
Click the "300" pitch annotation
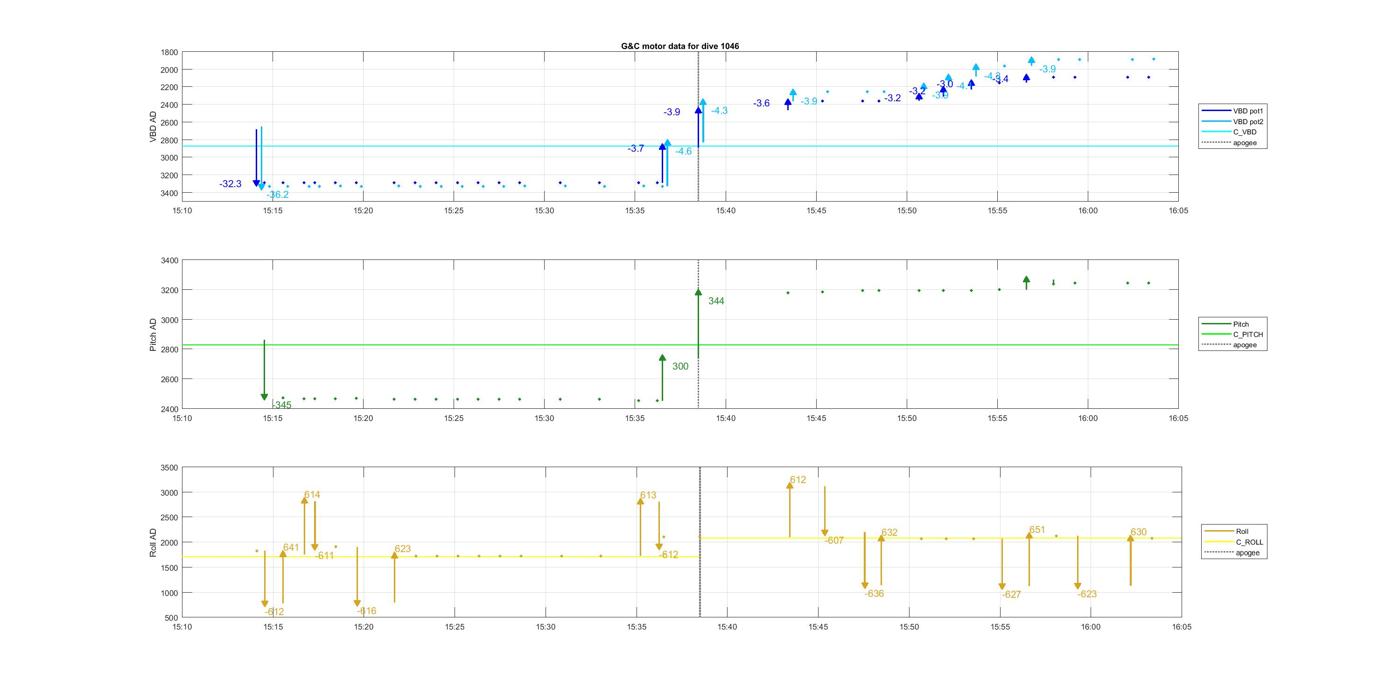tap(680, 366)
